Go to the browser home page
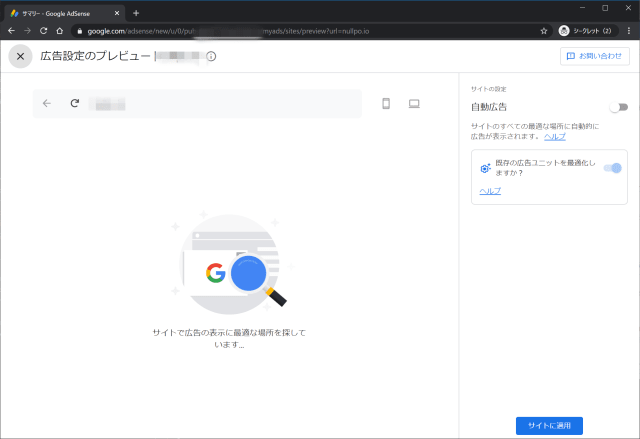This screenshot has height=439, width=640. [60, 31]
